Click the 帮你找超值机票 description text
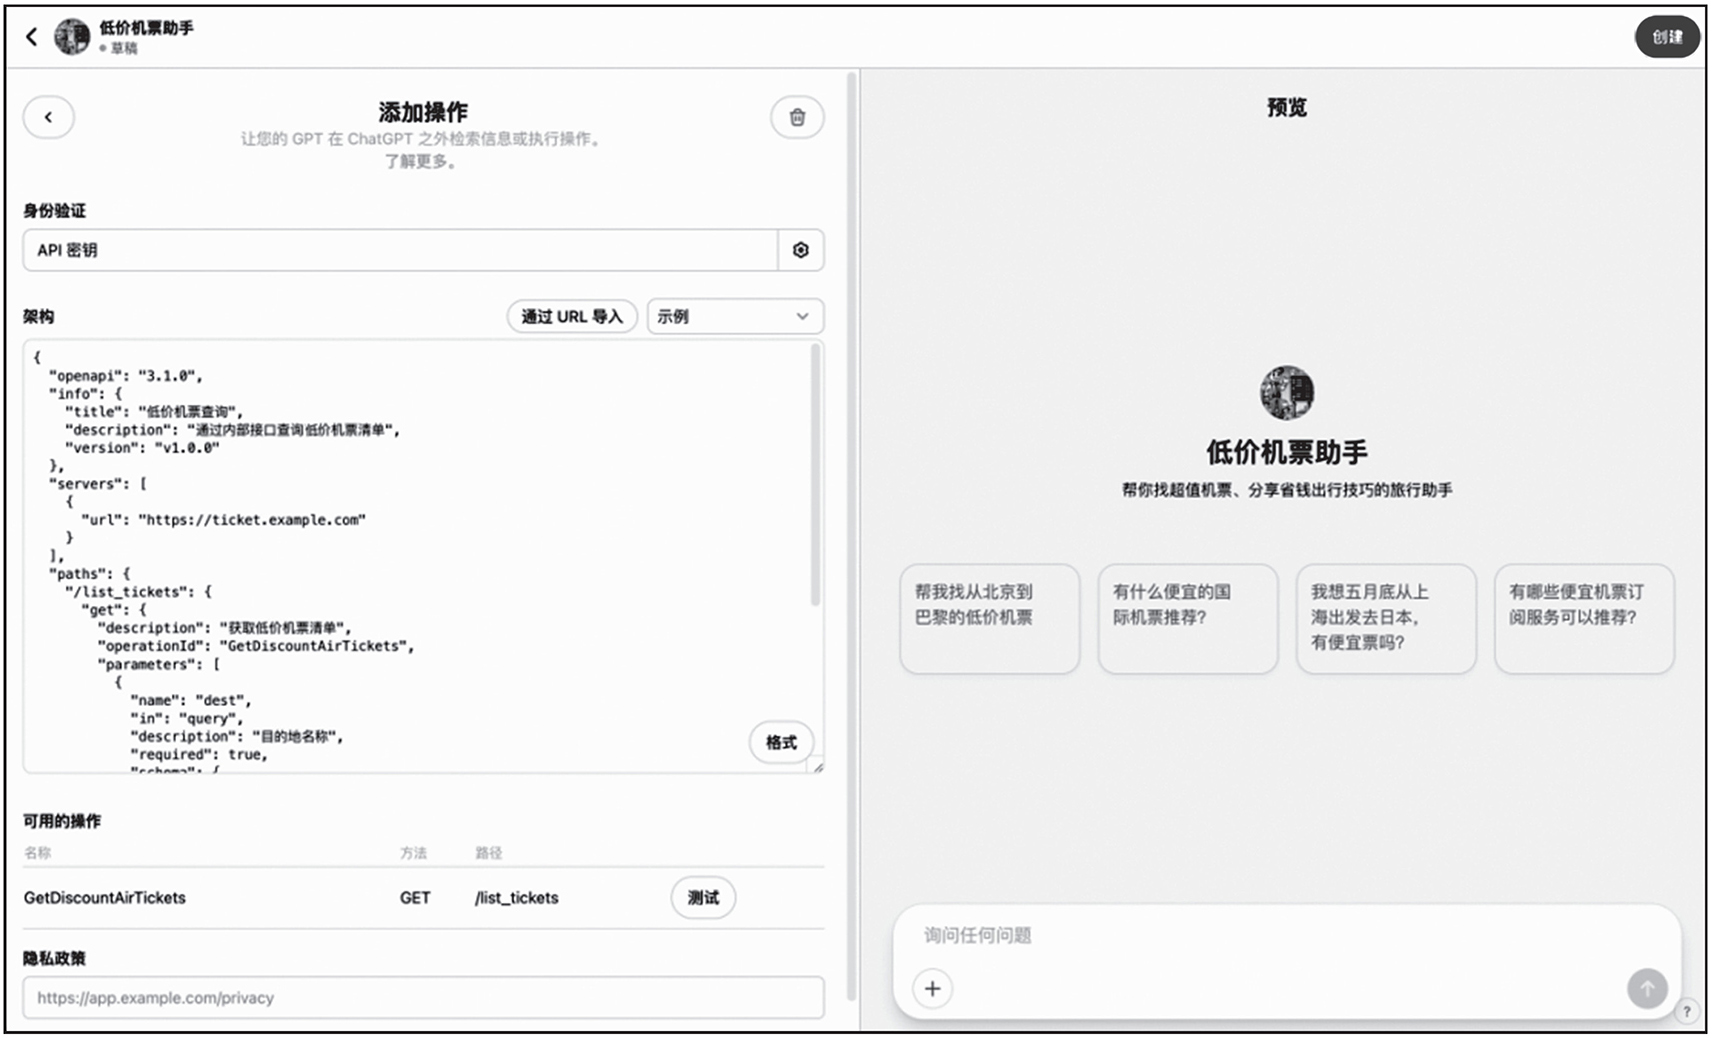This screenshot has width=1712, height=1038. 1287,490
